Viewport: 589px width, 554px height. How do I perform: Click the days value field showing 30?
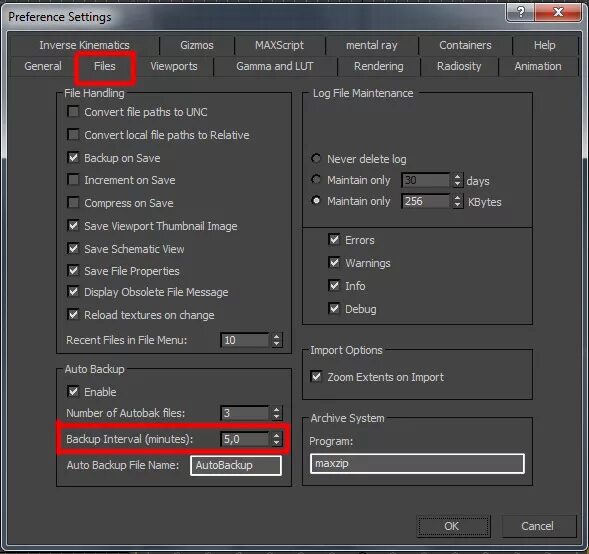point(426,180)
